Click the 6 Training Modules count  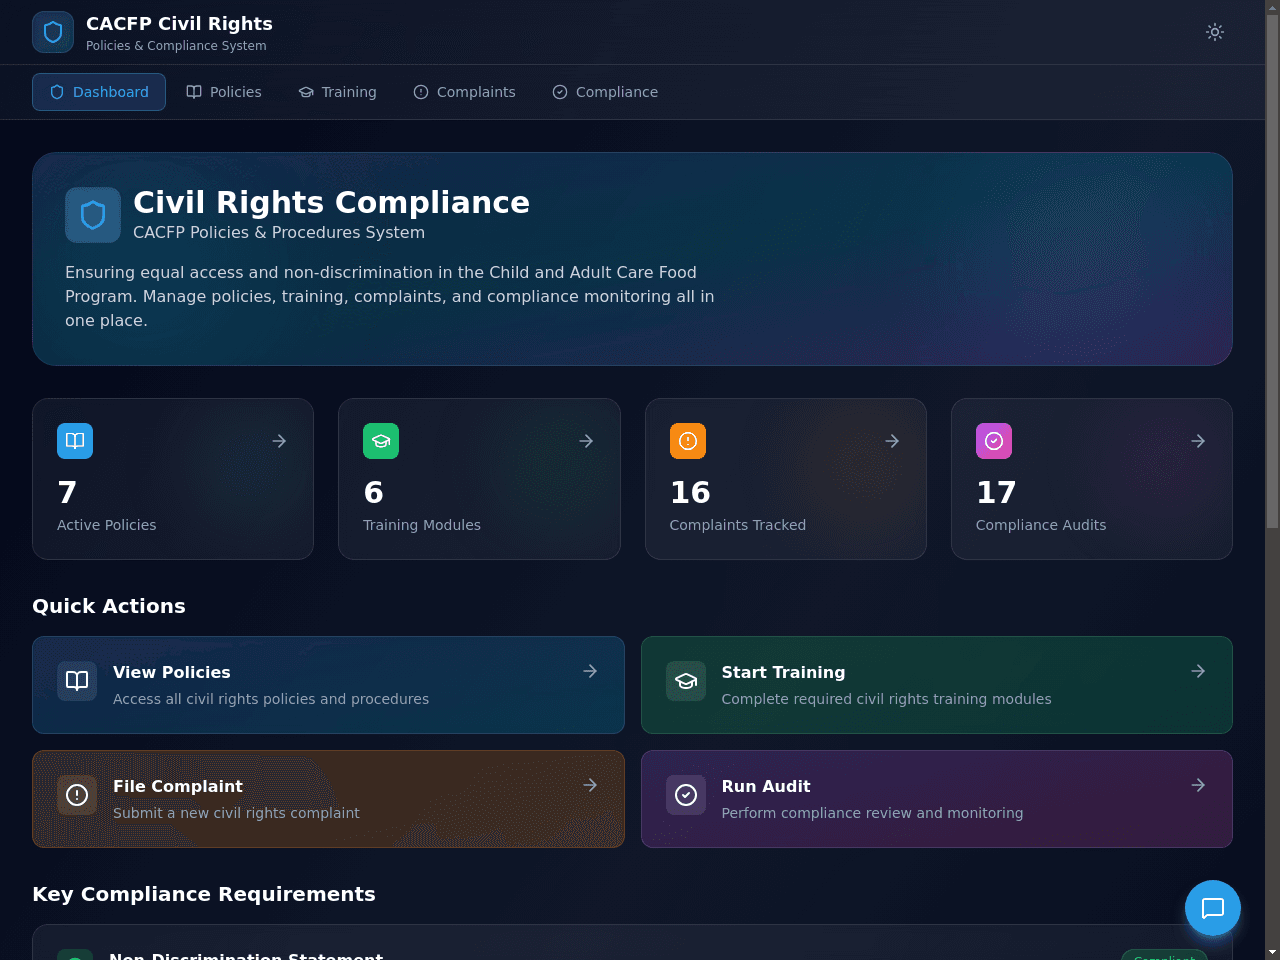click(x=373, y=492)
